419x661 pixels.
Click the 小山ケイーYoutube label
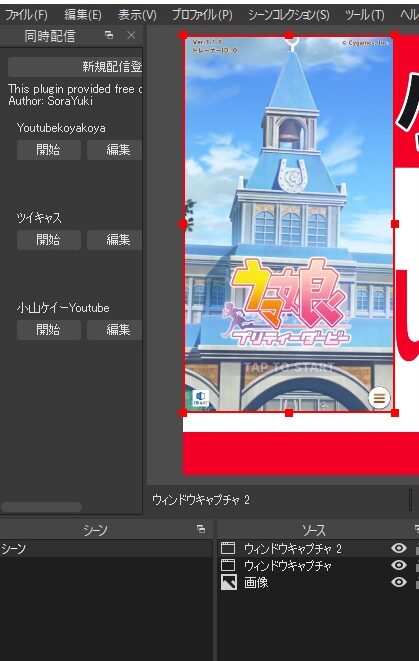tap(63, 308)
